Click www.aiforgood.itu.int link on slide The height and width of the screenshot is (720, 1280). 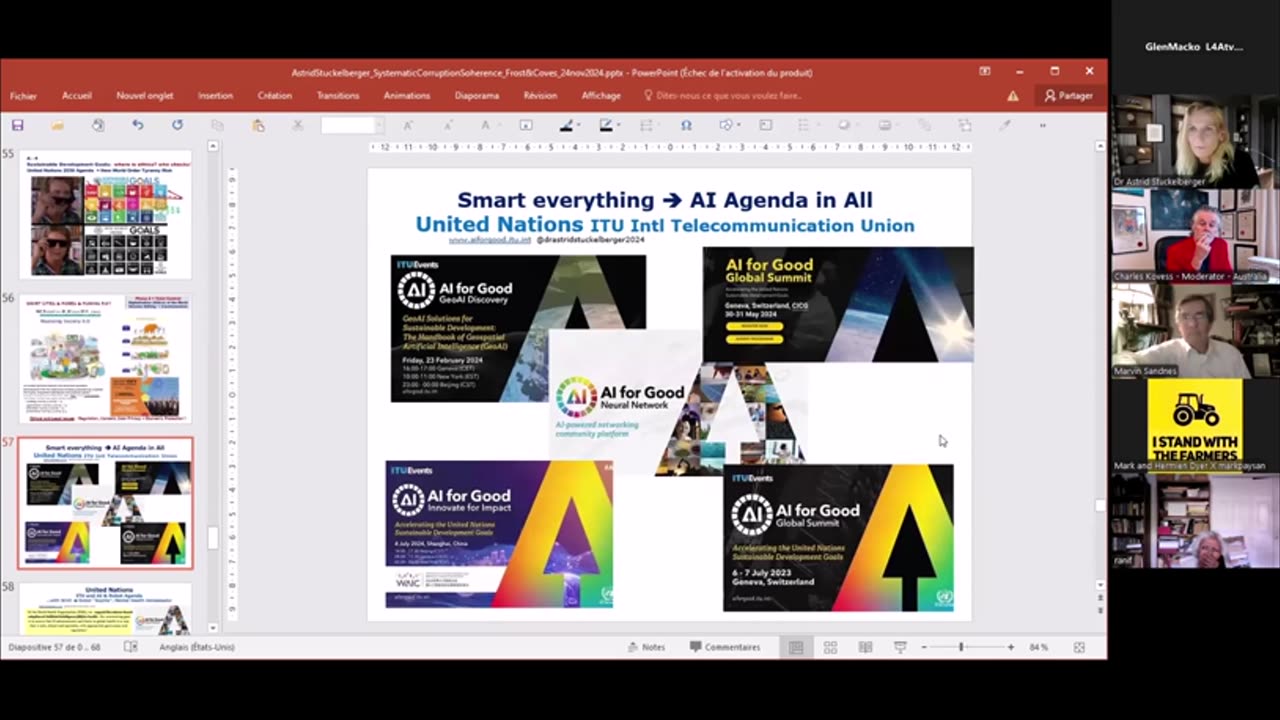489,240
